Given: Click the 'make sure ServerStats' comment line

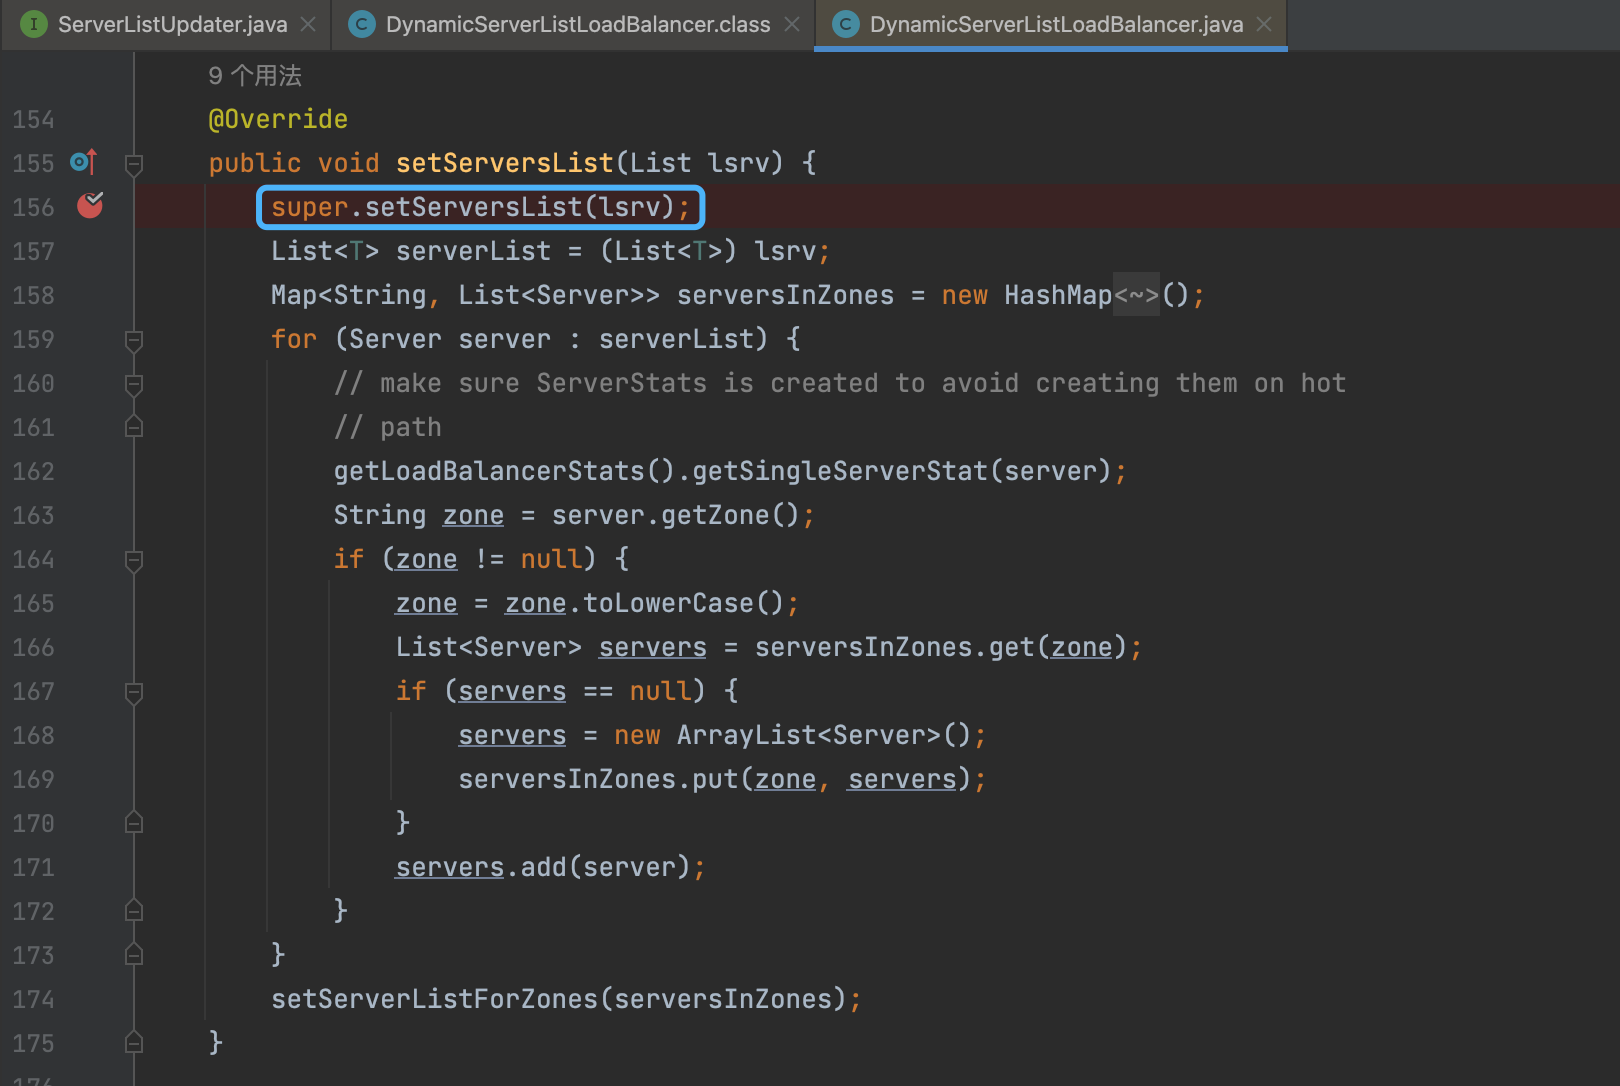Looking at the screenshot, I should coord(840,383).
